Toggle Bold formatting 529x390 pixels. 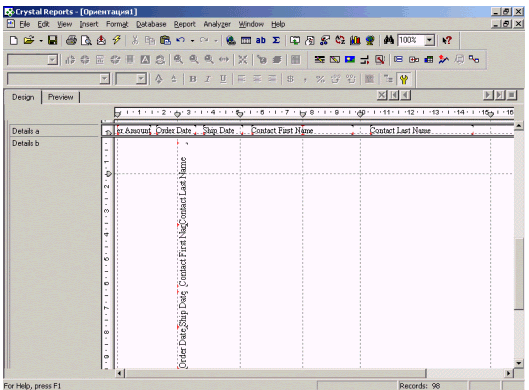click(193, 79)
